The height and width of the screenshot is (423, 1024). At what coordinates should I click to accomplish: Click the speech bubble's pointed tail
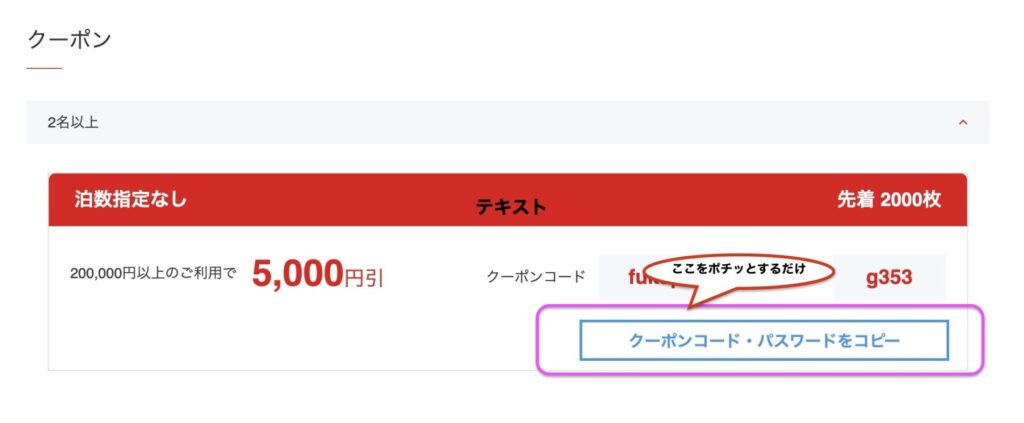tap(697, 297)
